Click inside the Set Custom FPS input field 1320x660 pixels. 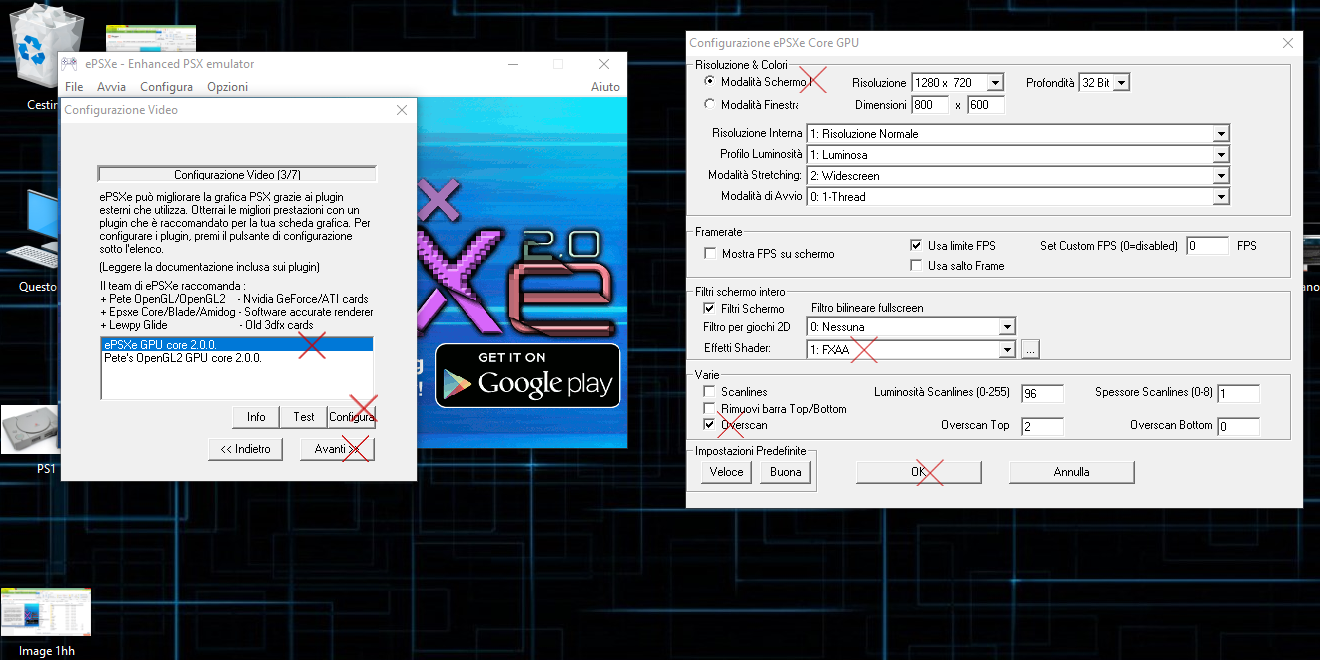tap(1206, 245)
